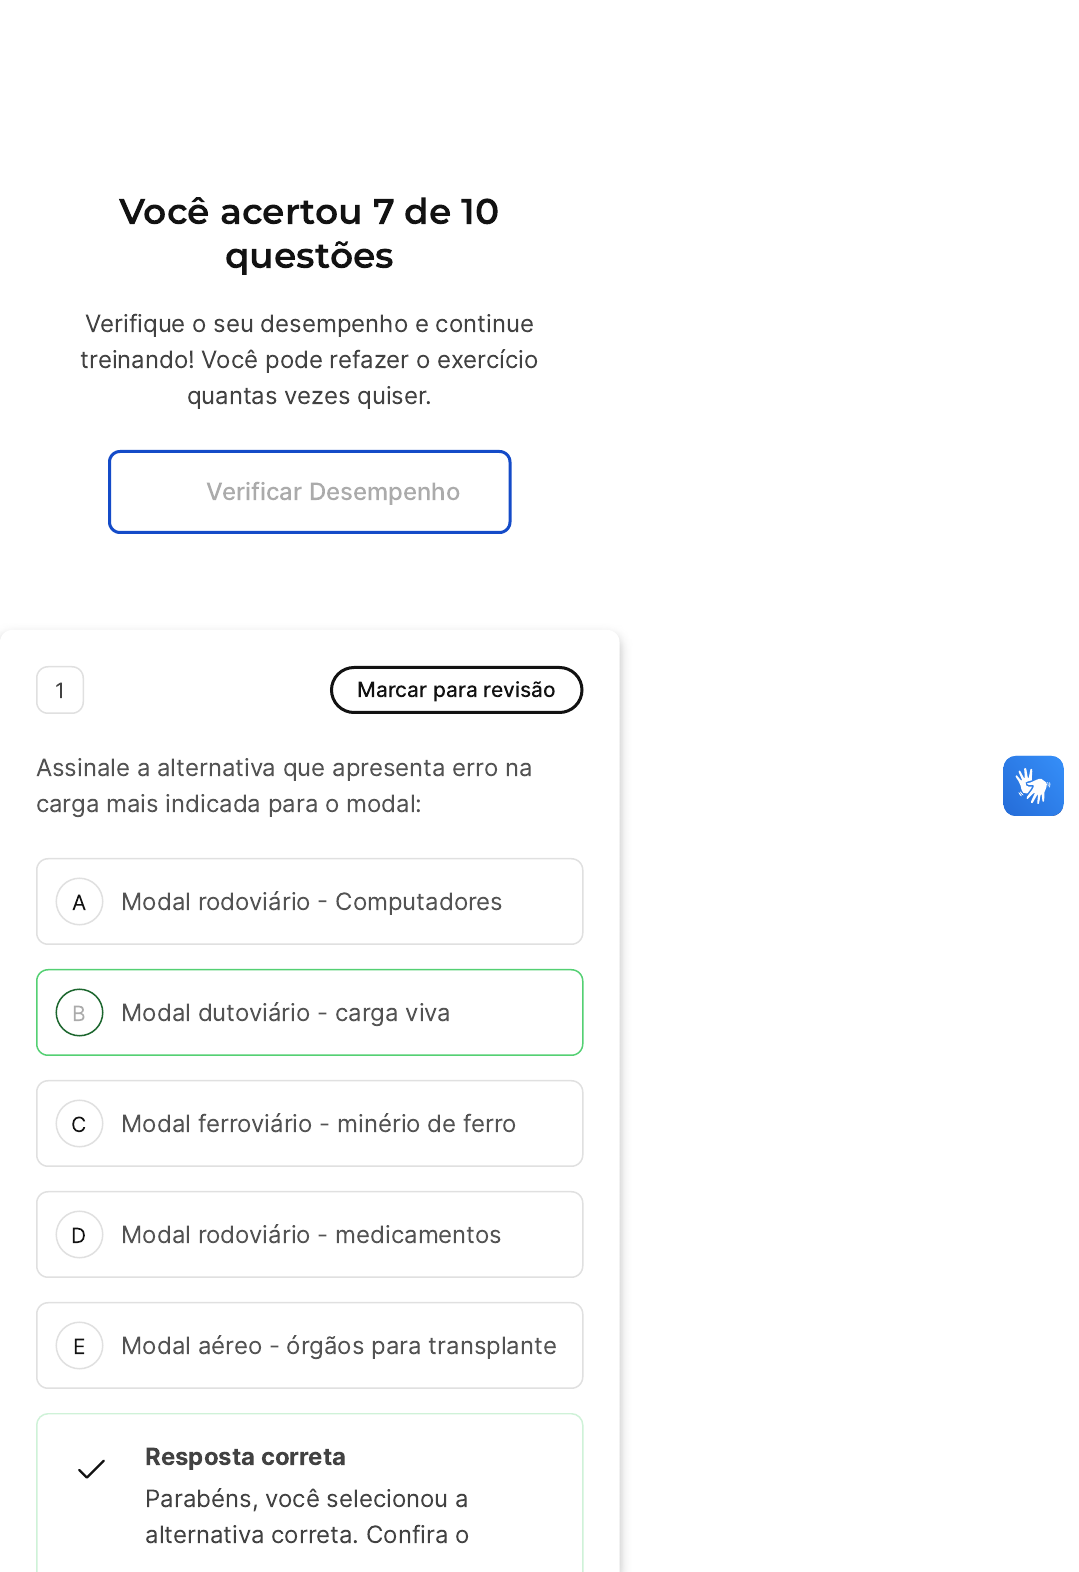Click the question number 1 badge
The height and width of the screenshot is (1572, 1079).
tap(60, 690)
